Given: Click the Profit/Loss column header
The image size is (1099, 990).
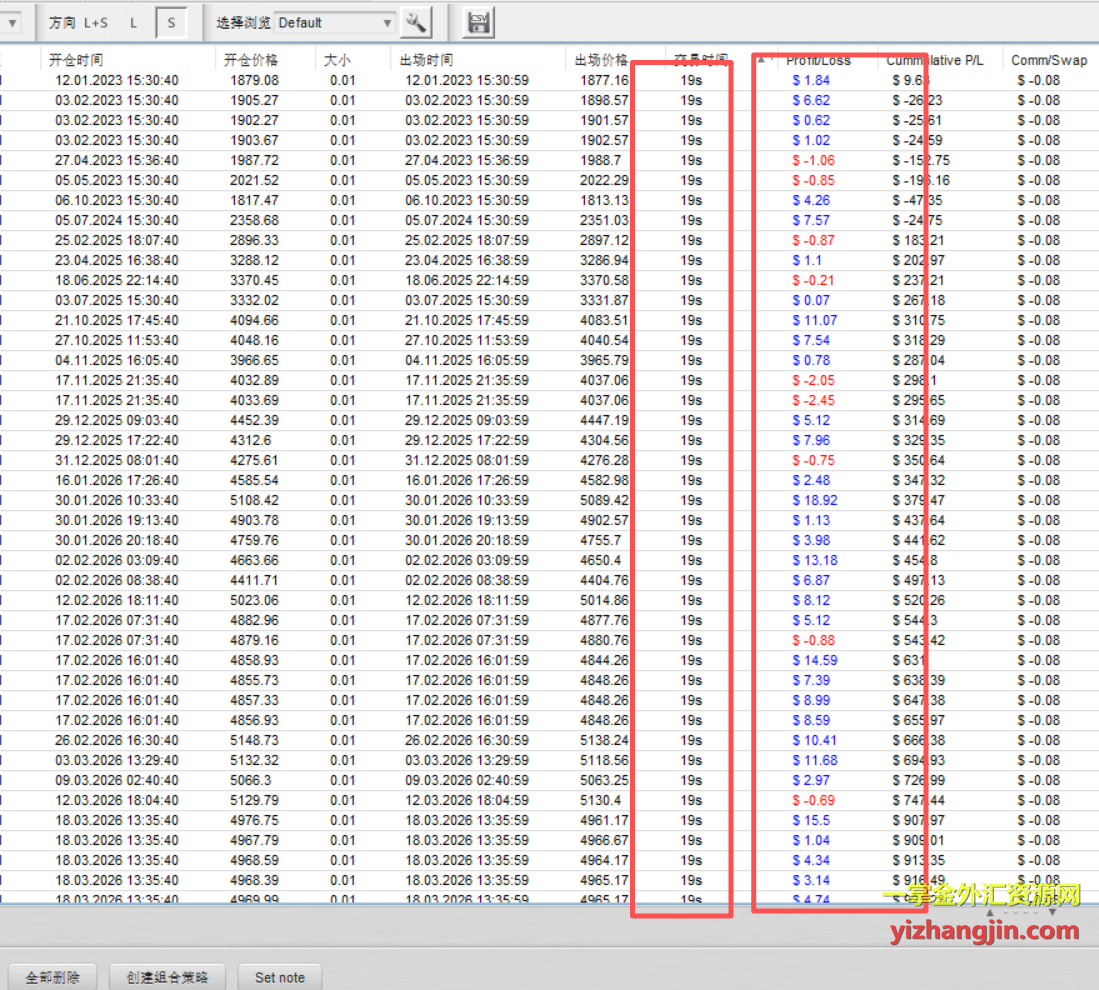Looking at the screenshot, I should tap(818, 60).
